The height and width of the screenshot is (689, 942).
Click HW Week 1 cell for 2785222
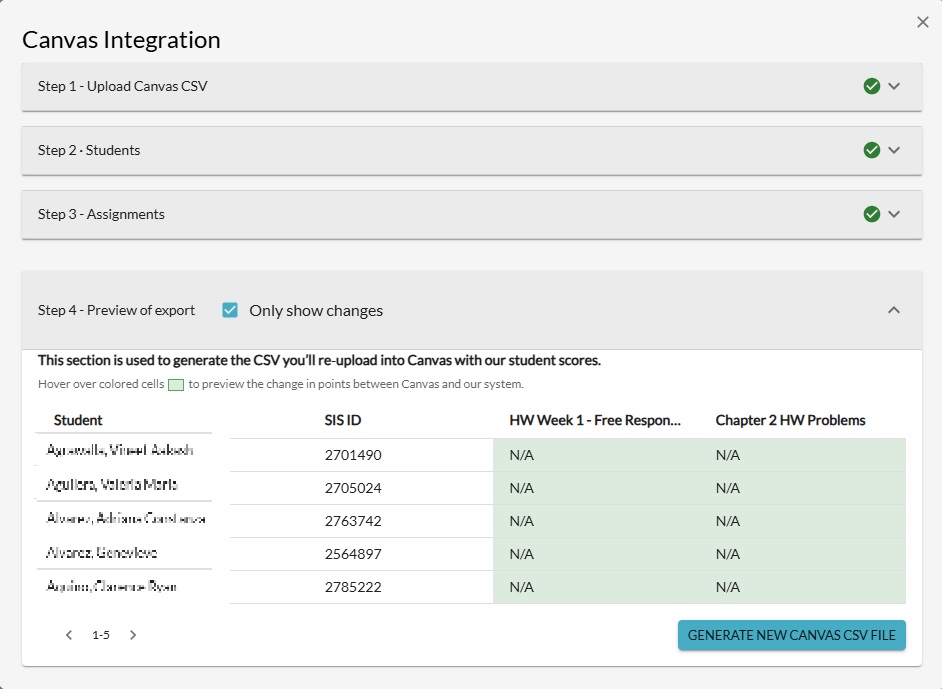point(596,587)
